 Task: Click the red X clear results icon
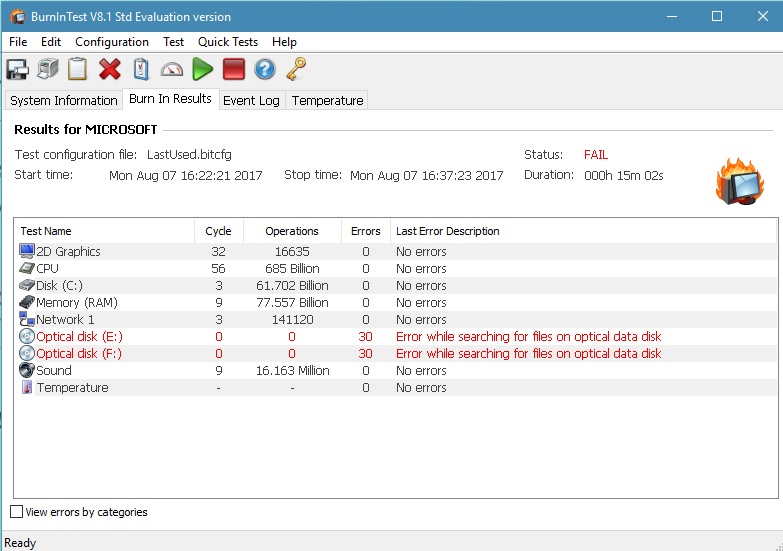110,69
